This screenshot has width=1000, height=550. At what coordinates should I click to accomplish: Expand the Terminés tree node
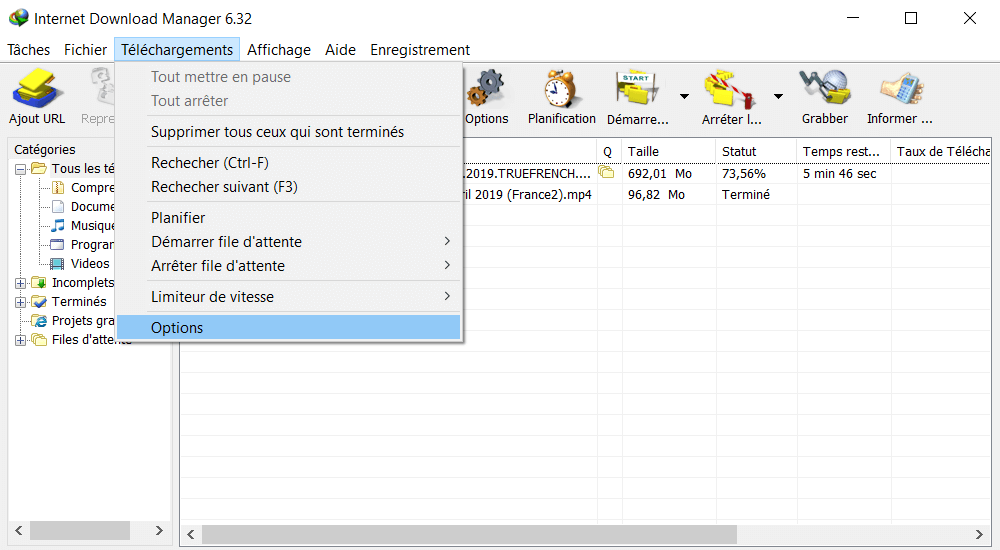20,302
